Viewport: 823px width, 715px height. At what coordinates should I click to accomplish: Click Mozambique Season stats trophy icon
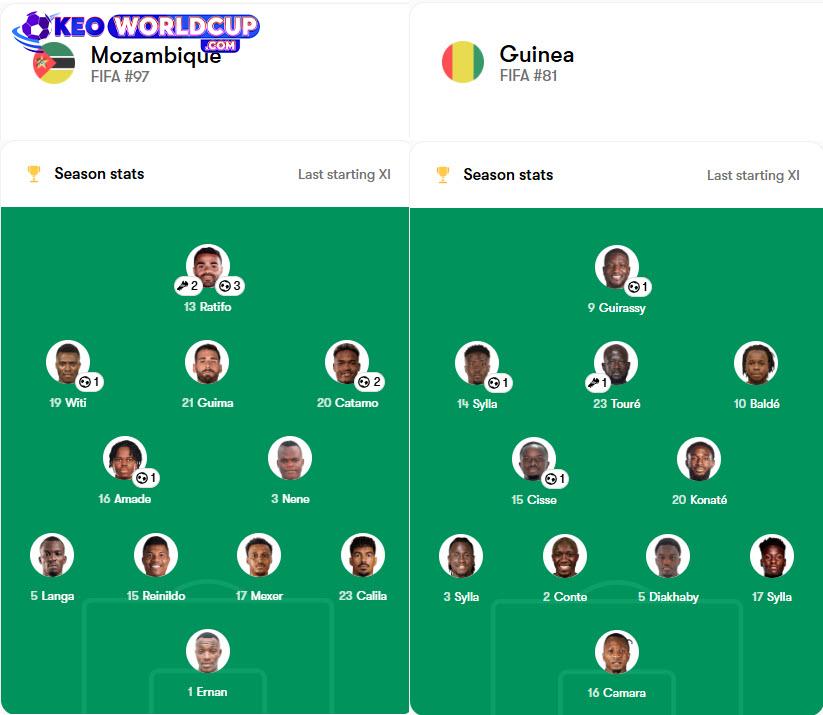[34, 174]
